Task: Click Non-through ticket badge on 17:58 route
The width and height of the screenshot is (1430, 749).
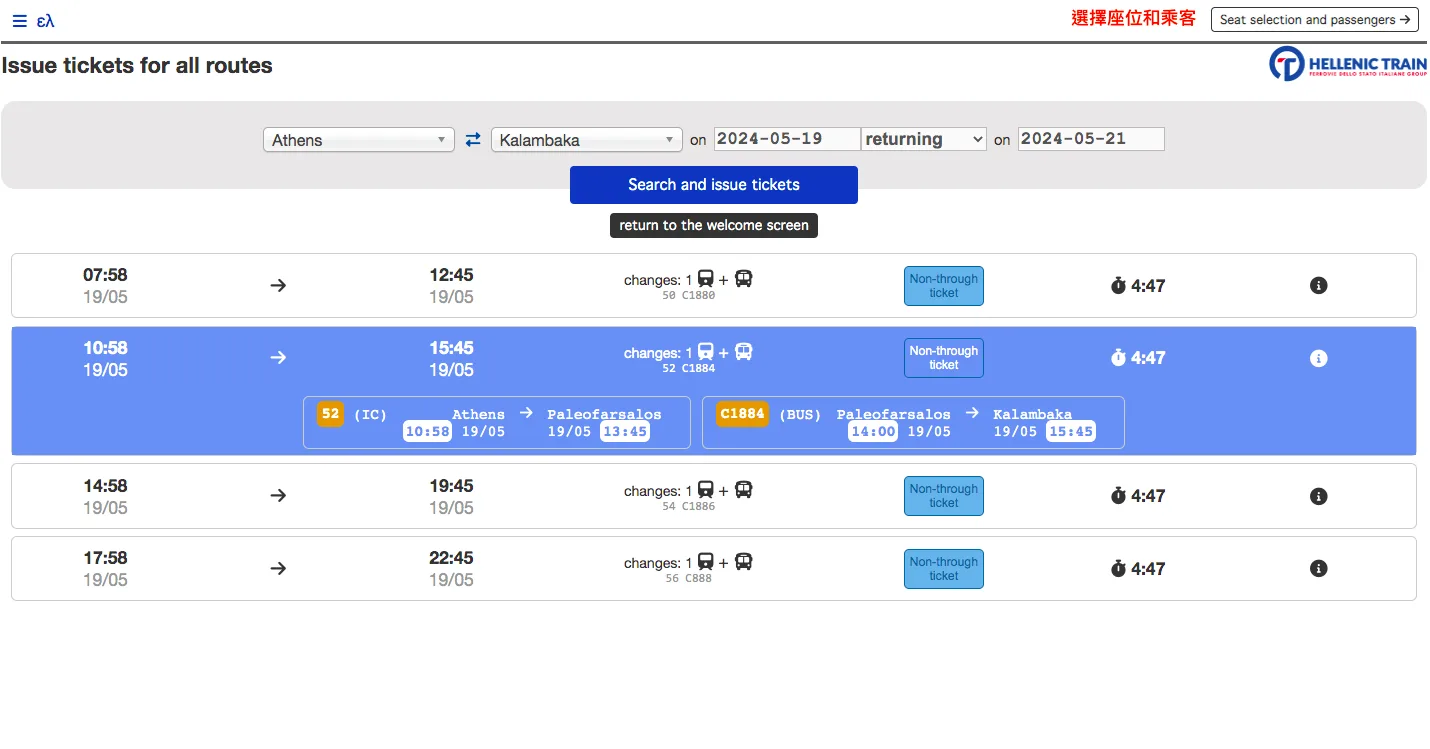Action: pyautogui.click(x=943, y=569)
